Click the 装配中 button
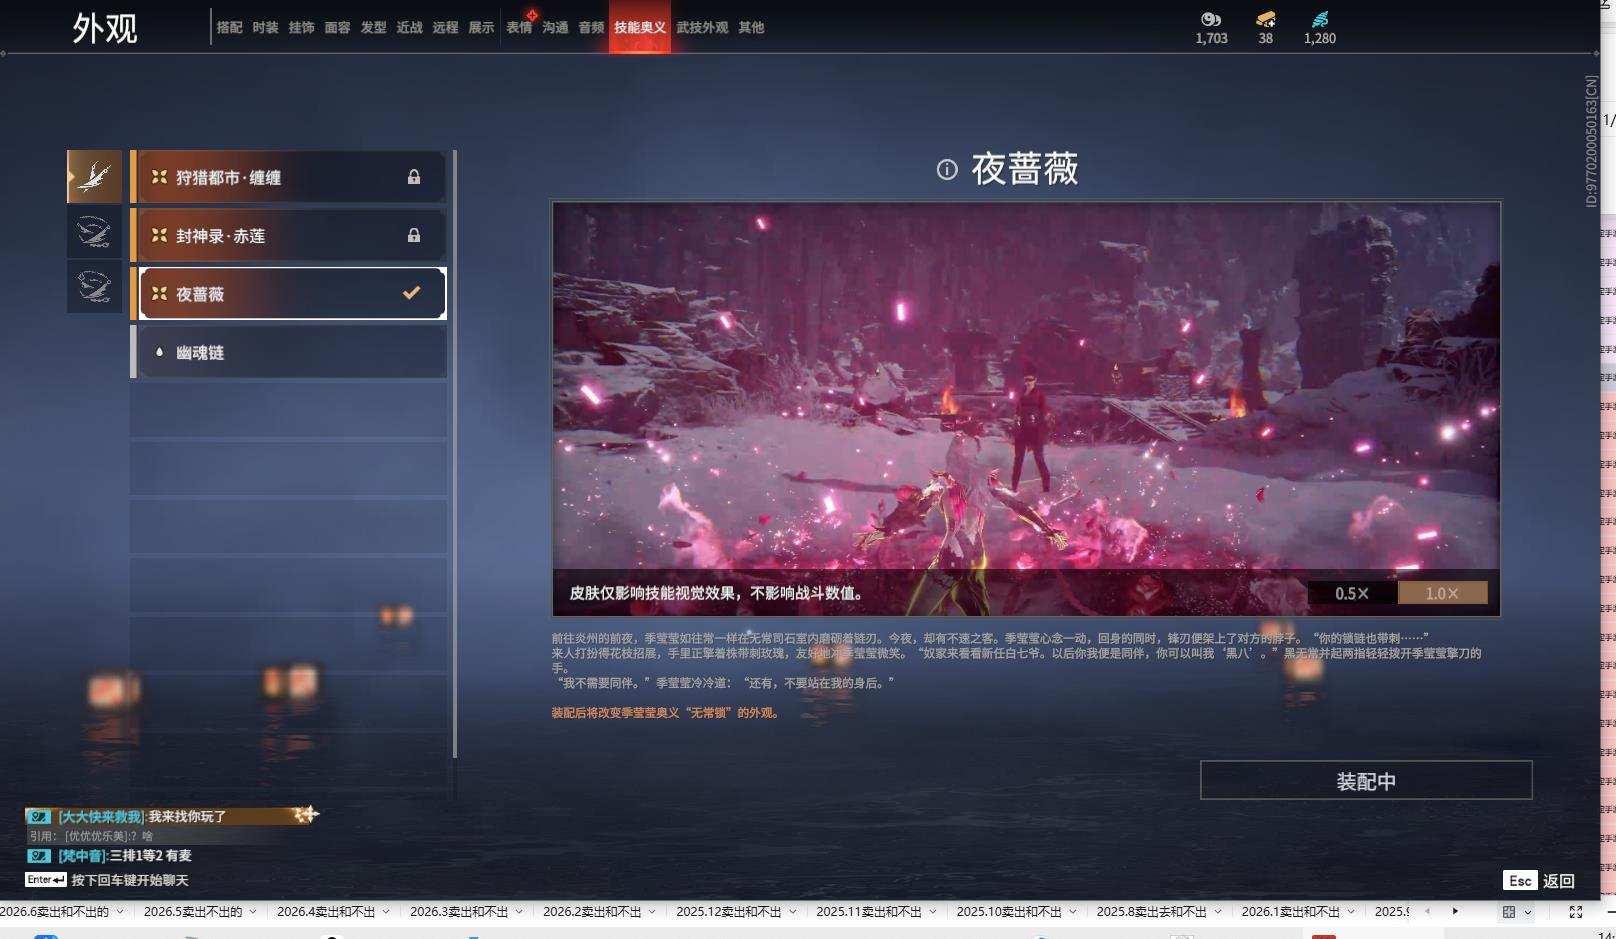 click(x=1366, y=780)
